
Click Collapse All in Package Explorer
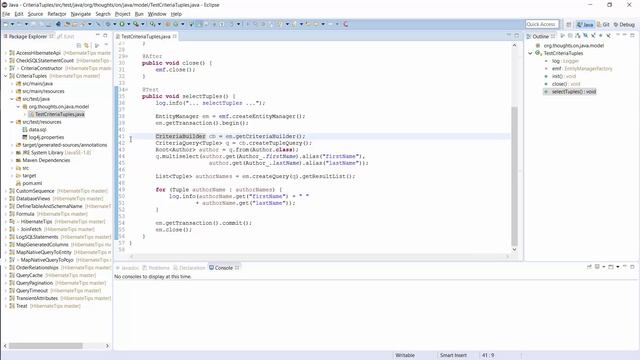pos(79,45)
